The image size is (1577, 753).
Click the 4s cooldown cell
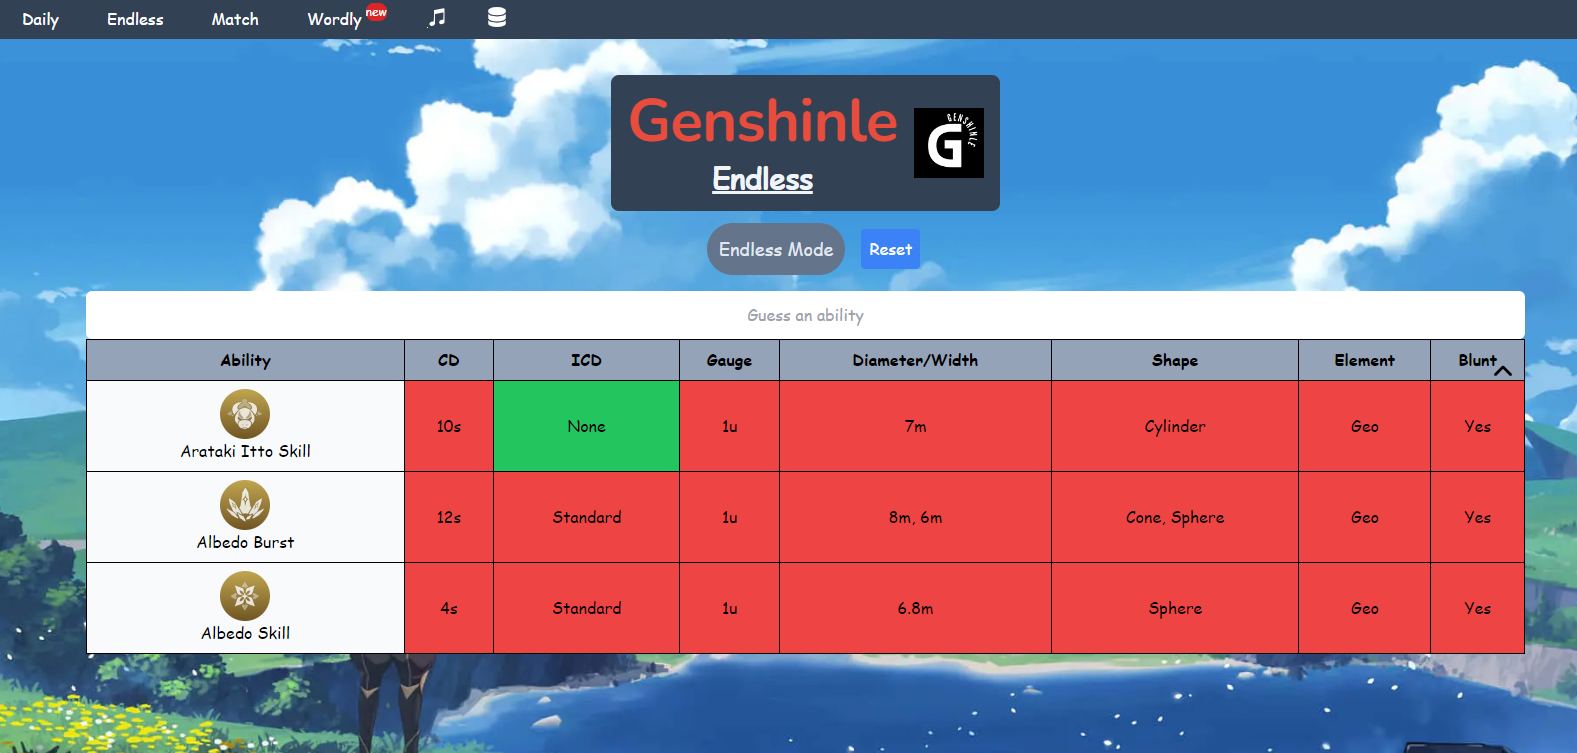(449, 608)
